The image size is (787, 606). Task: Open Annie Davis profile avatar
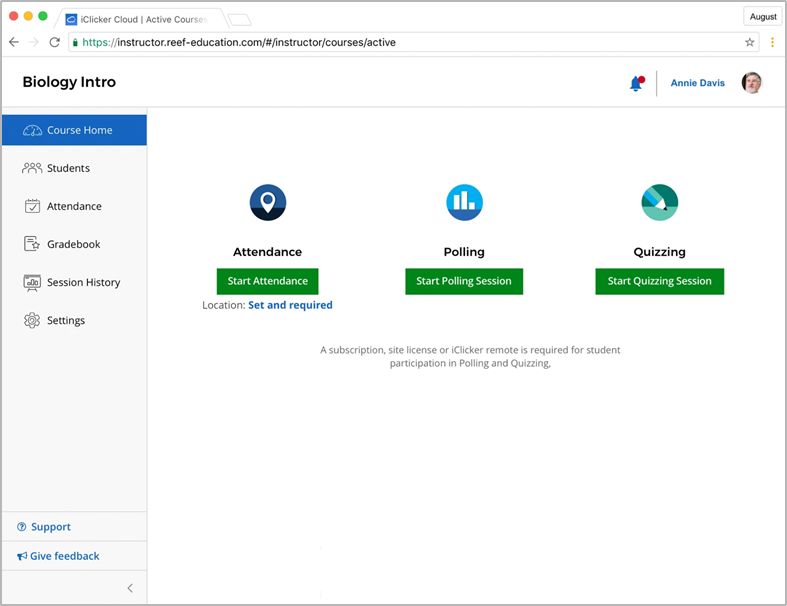click(x=752, y=83)
